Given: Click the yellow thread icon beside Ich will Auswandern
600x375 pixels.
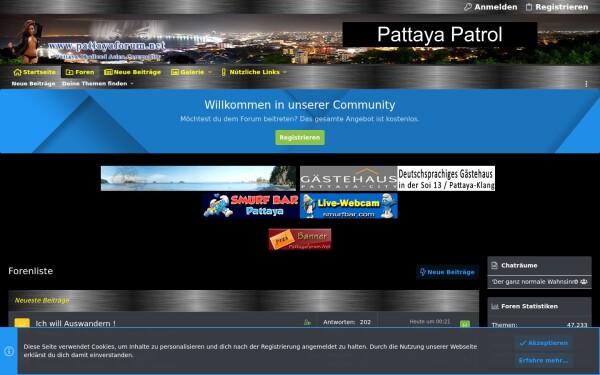Looking at the screenshot, I should pyautogui.click(x=22, y=323).
